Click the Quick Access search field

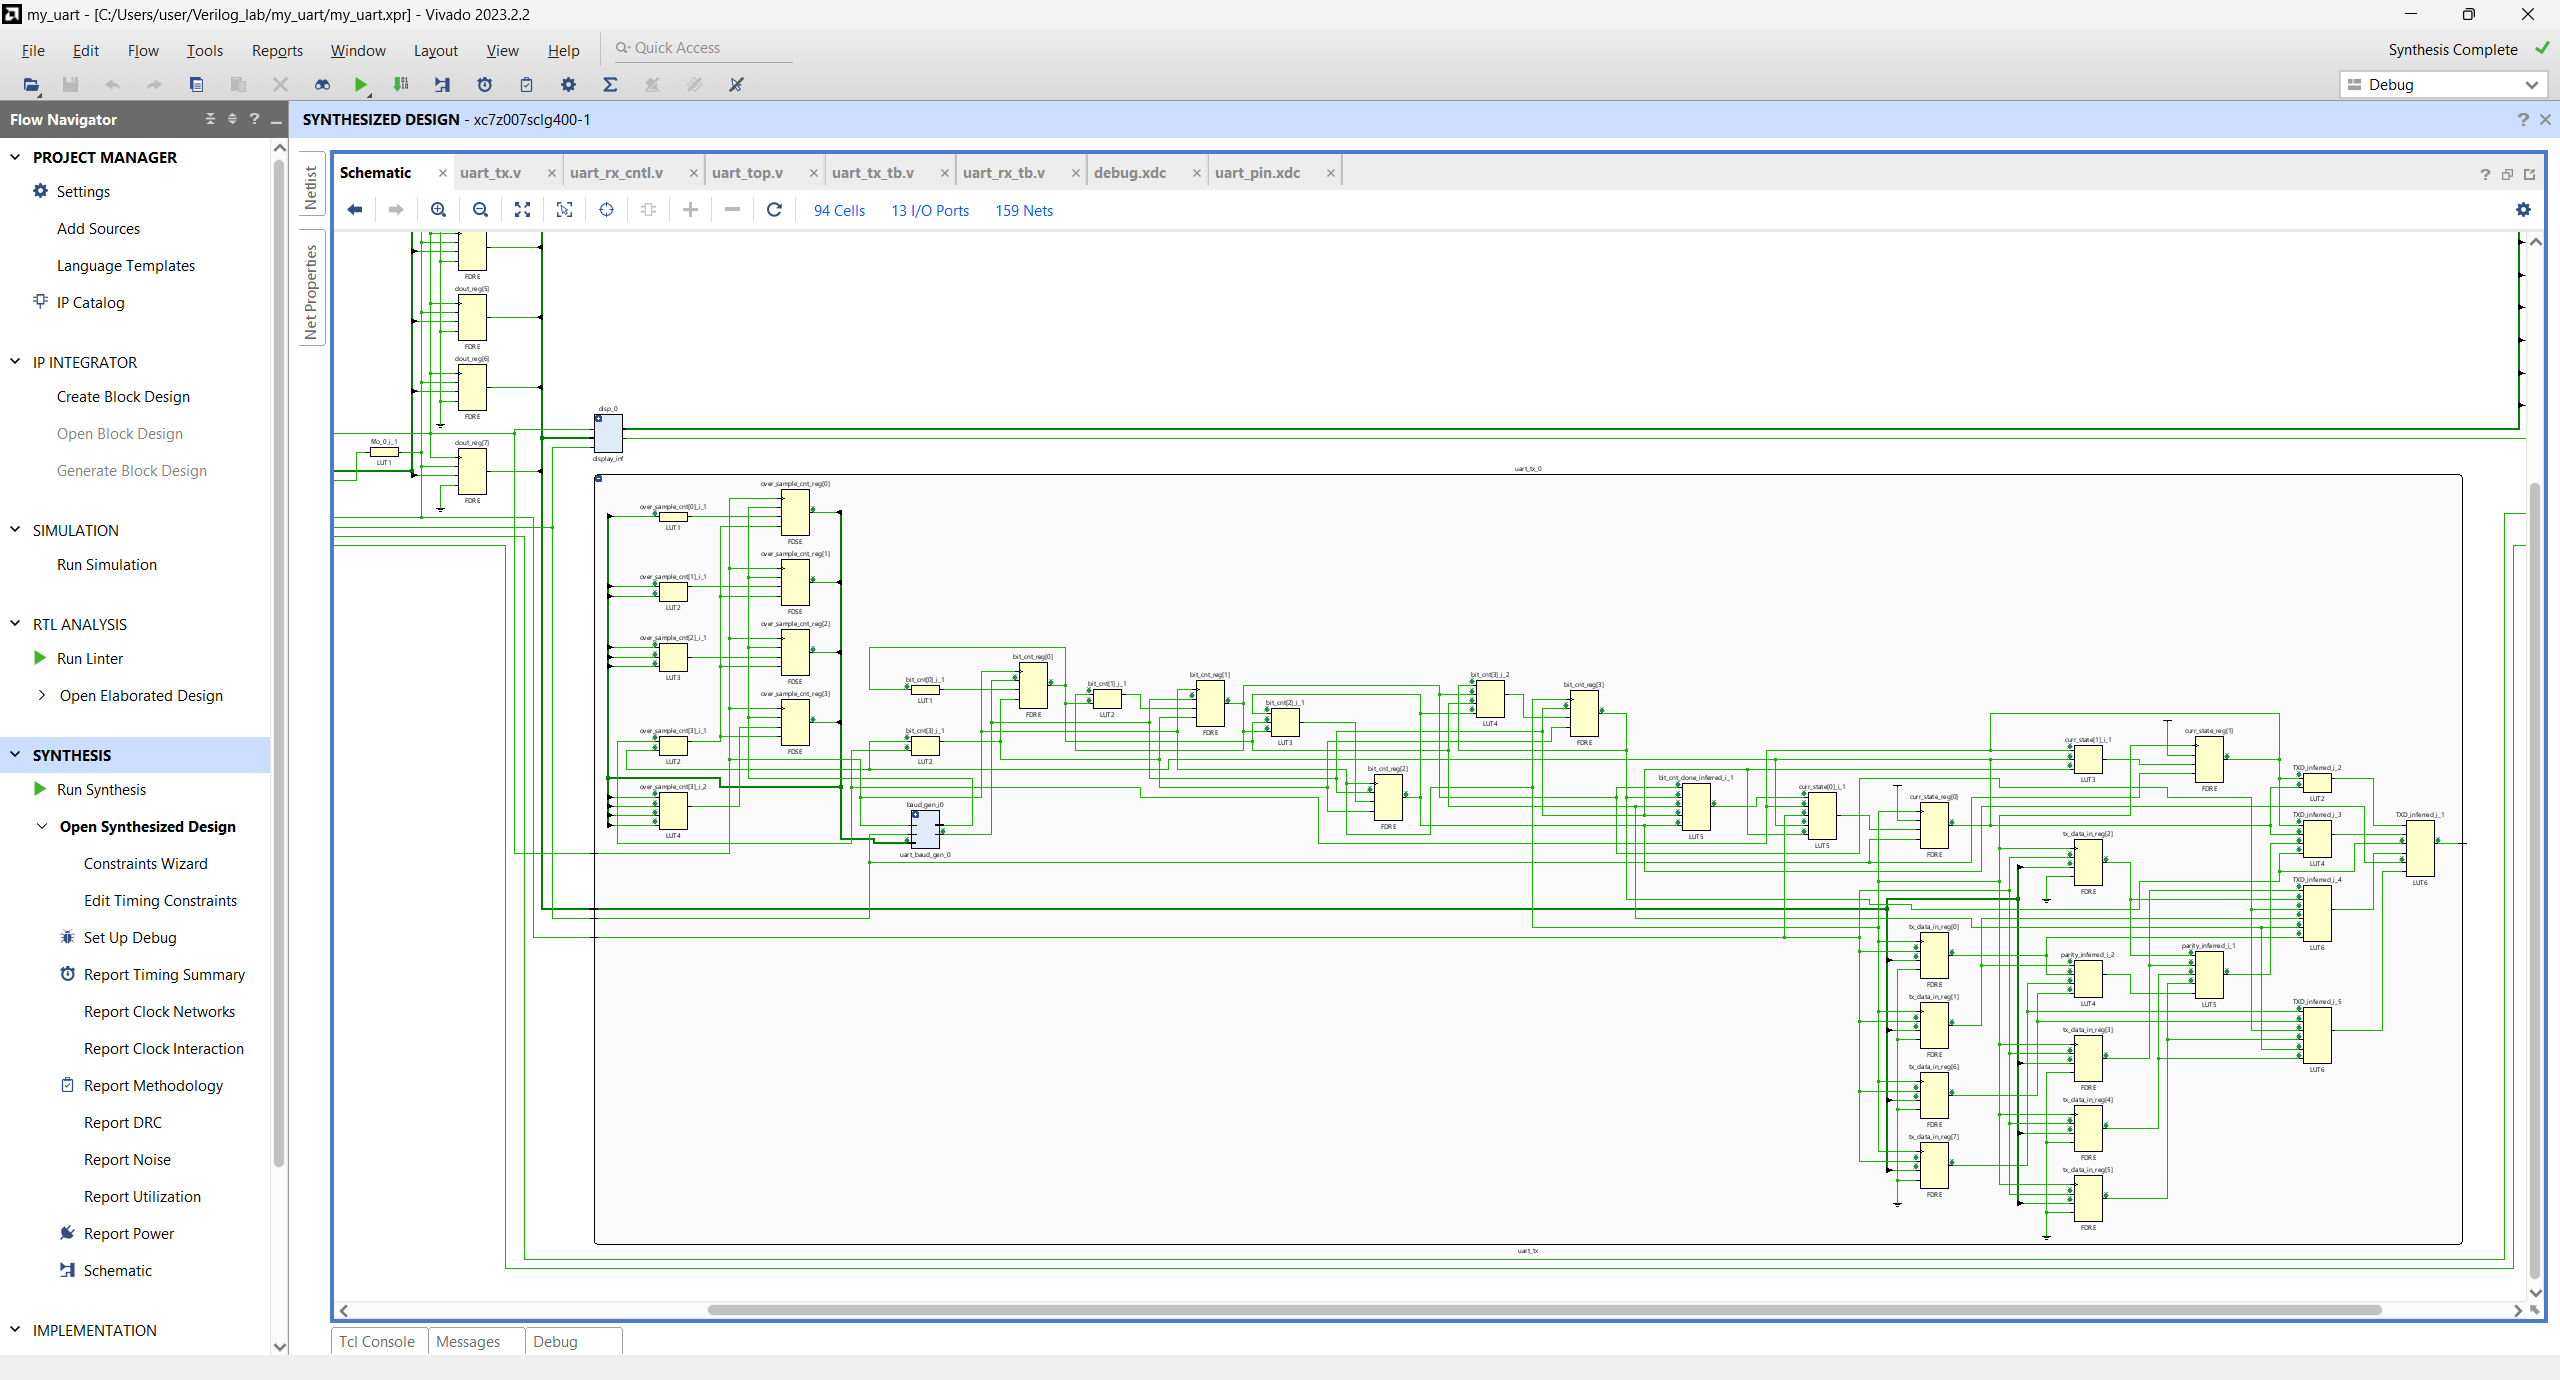700,48
